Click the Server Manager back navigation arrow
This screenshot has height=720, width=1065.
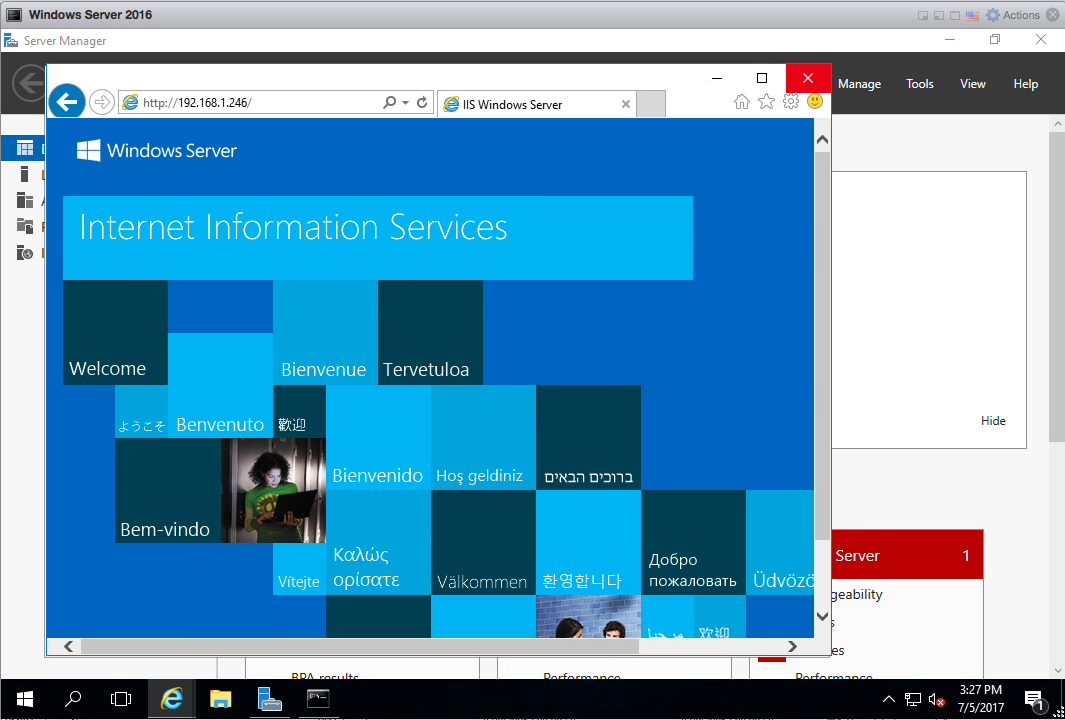[30, 83]
